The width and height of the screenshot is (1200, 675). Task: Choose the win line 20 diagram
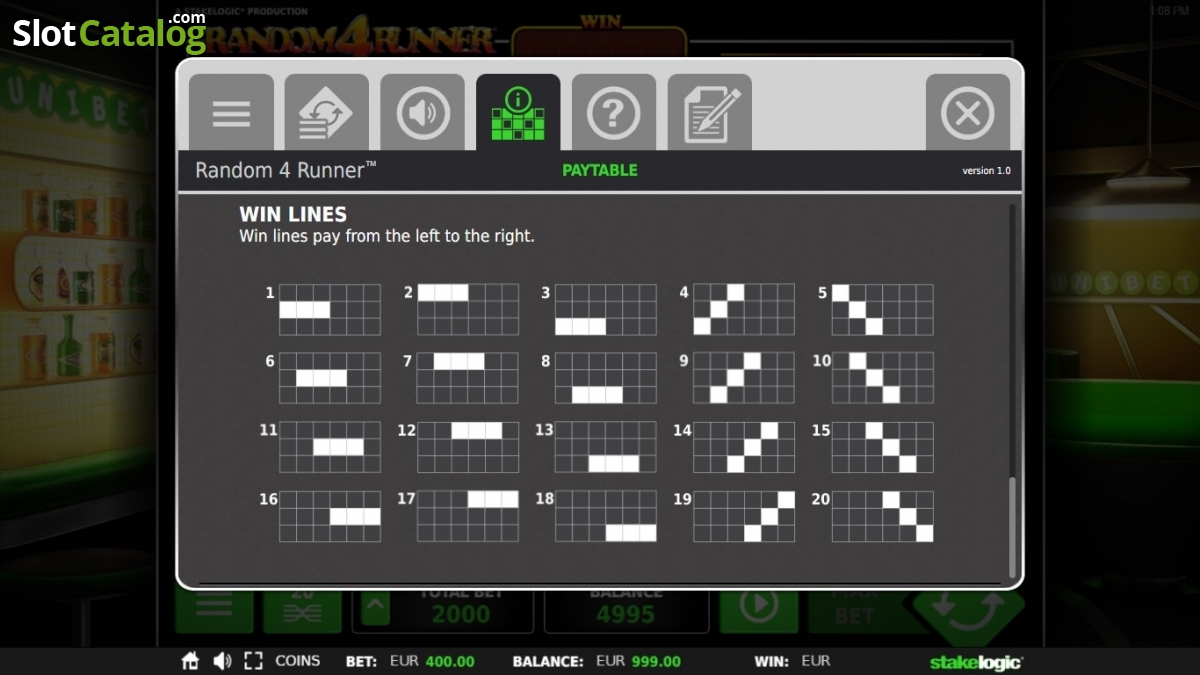(x=882, y=516)
